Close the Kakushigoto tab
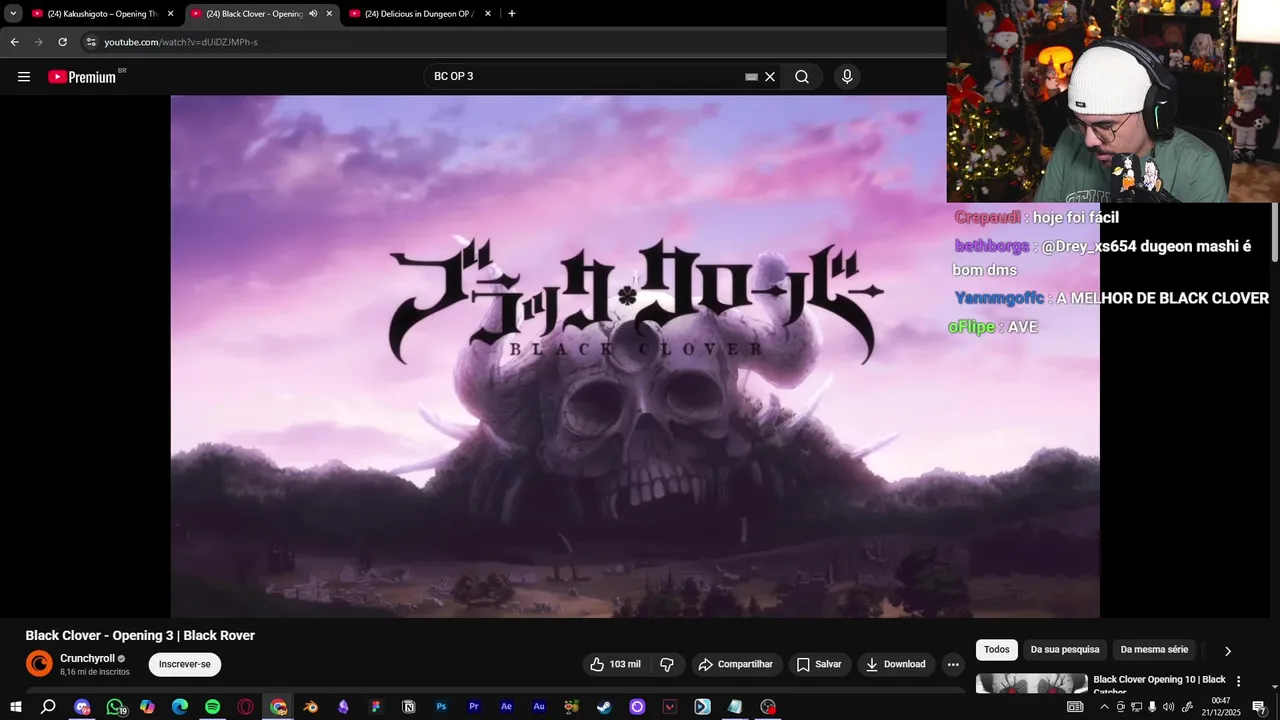This screenshot has height=720, width=1280. pos(170,14)
